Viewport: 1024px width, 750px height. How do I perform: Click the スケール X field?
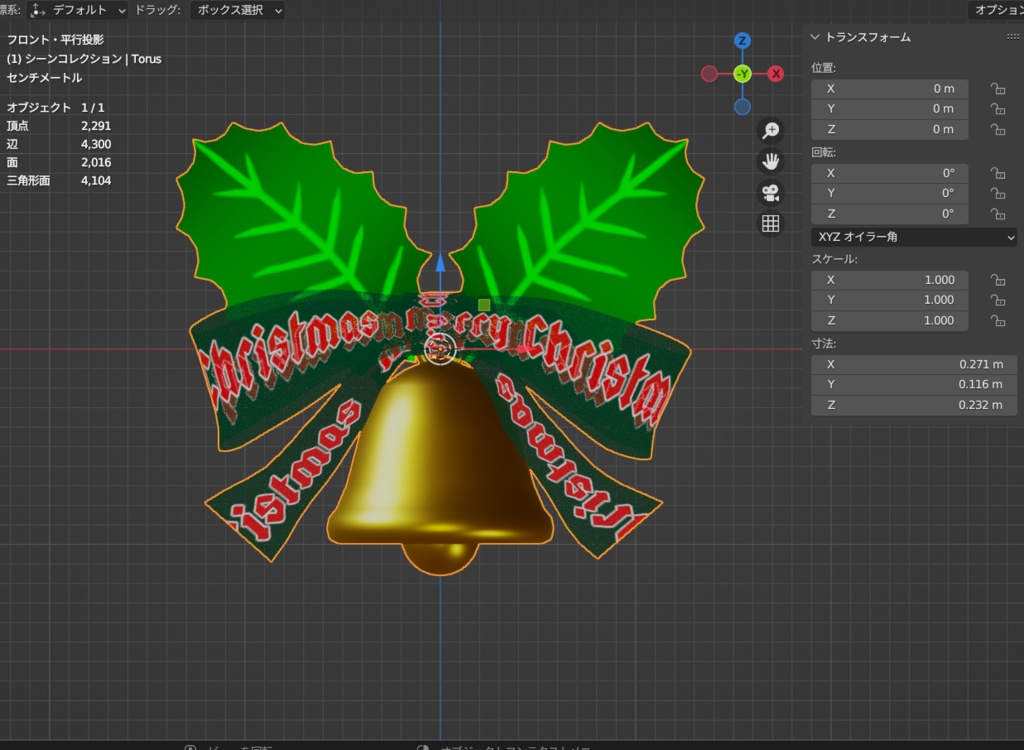[x=889, y=280]
